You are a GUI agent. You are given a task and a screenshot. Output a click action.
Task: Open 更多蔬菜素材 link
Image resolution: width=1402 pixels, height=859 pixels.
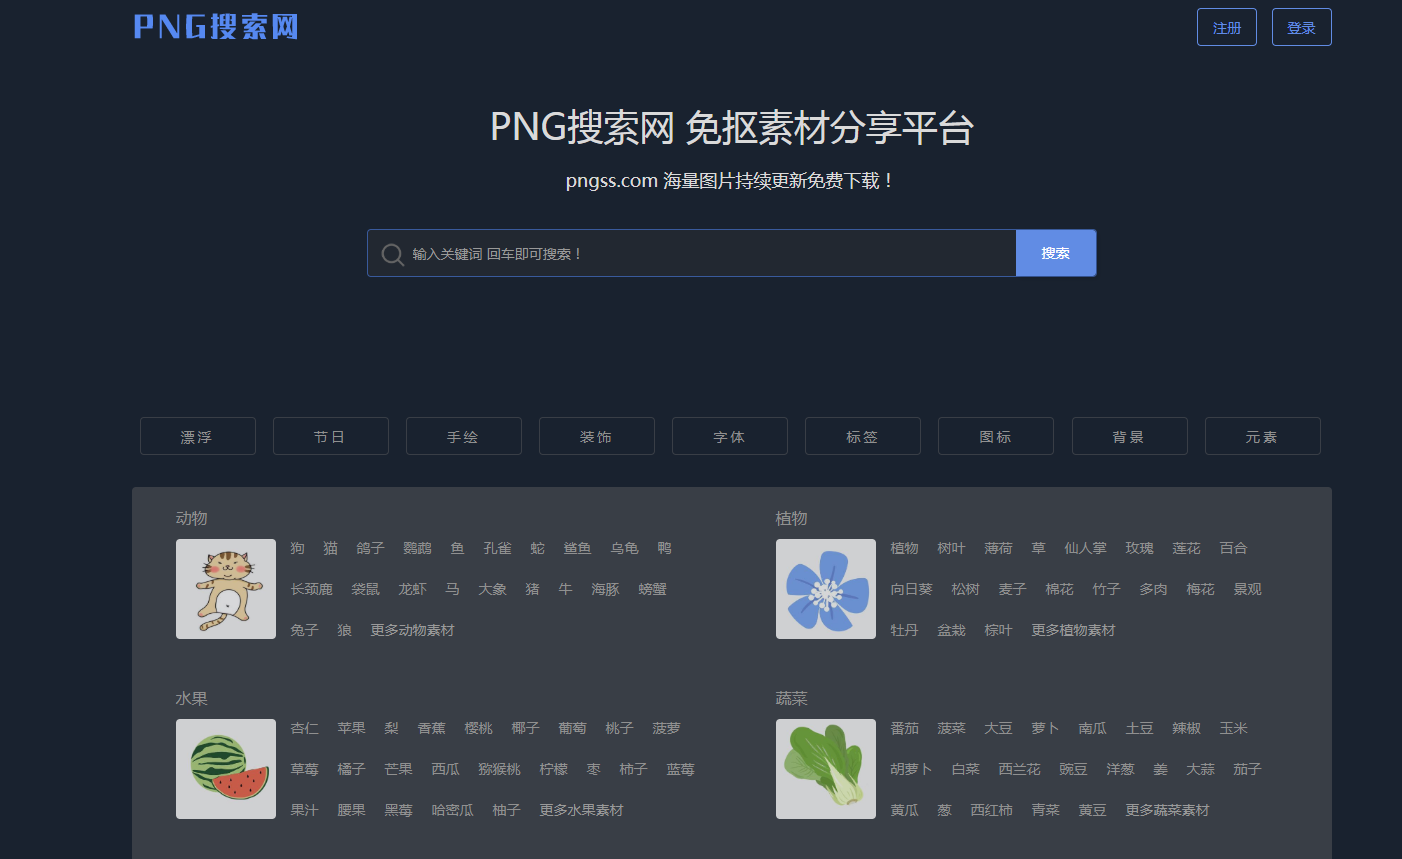(1167, 810)
